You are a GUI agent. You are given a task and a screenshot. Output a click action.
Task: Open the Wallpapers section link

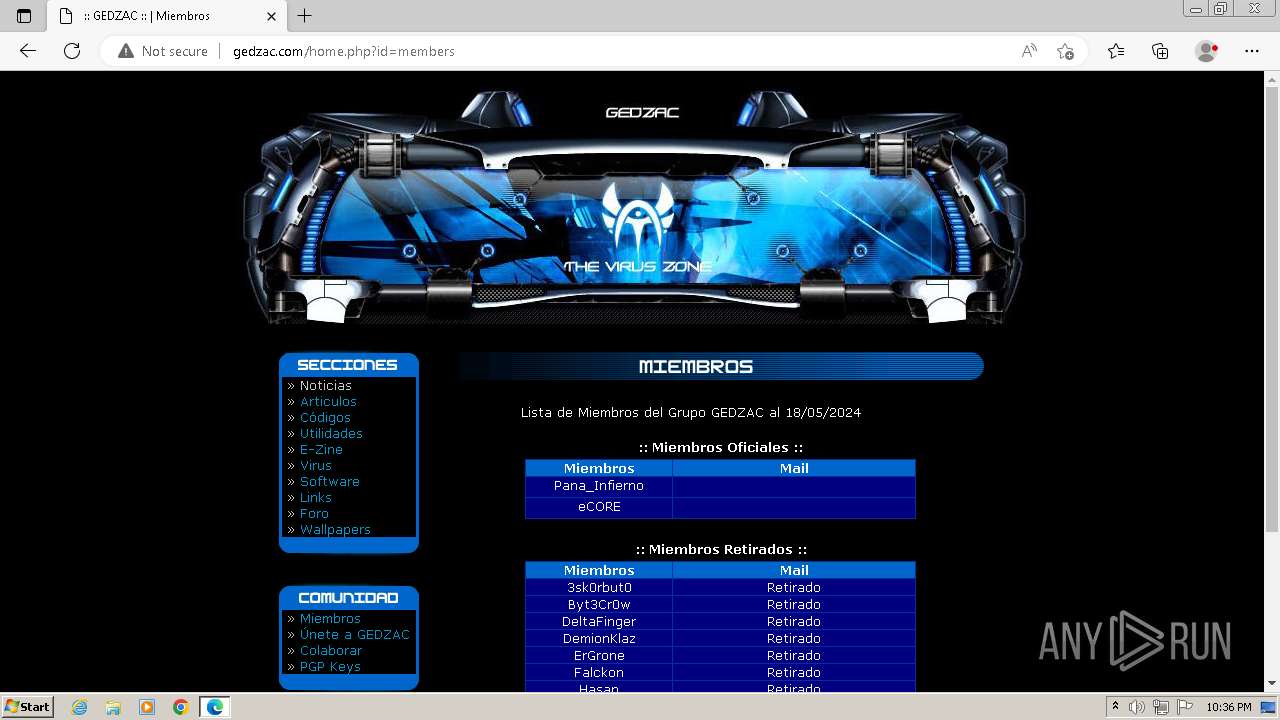click(335, 529)
